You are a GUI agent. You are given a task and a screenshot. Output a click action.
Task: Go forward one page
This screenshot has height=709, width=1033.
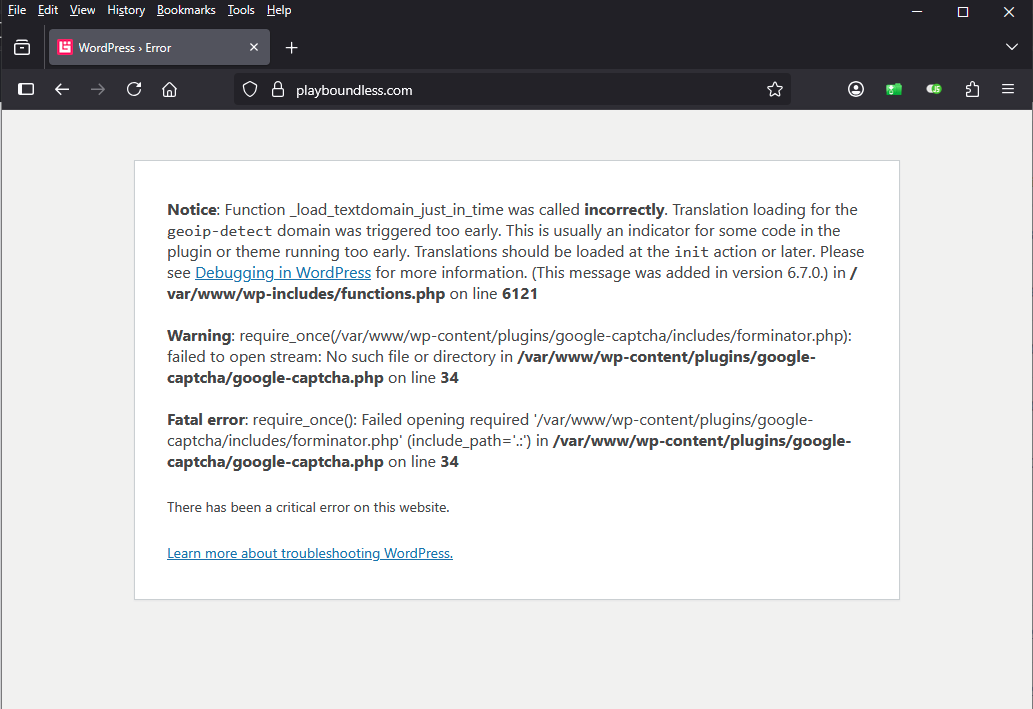click(x=98, y=89)
